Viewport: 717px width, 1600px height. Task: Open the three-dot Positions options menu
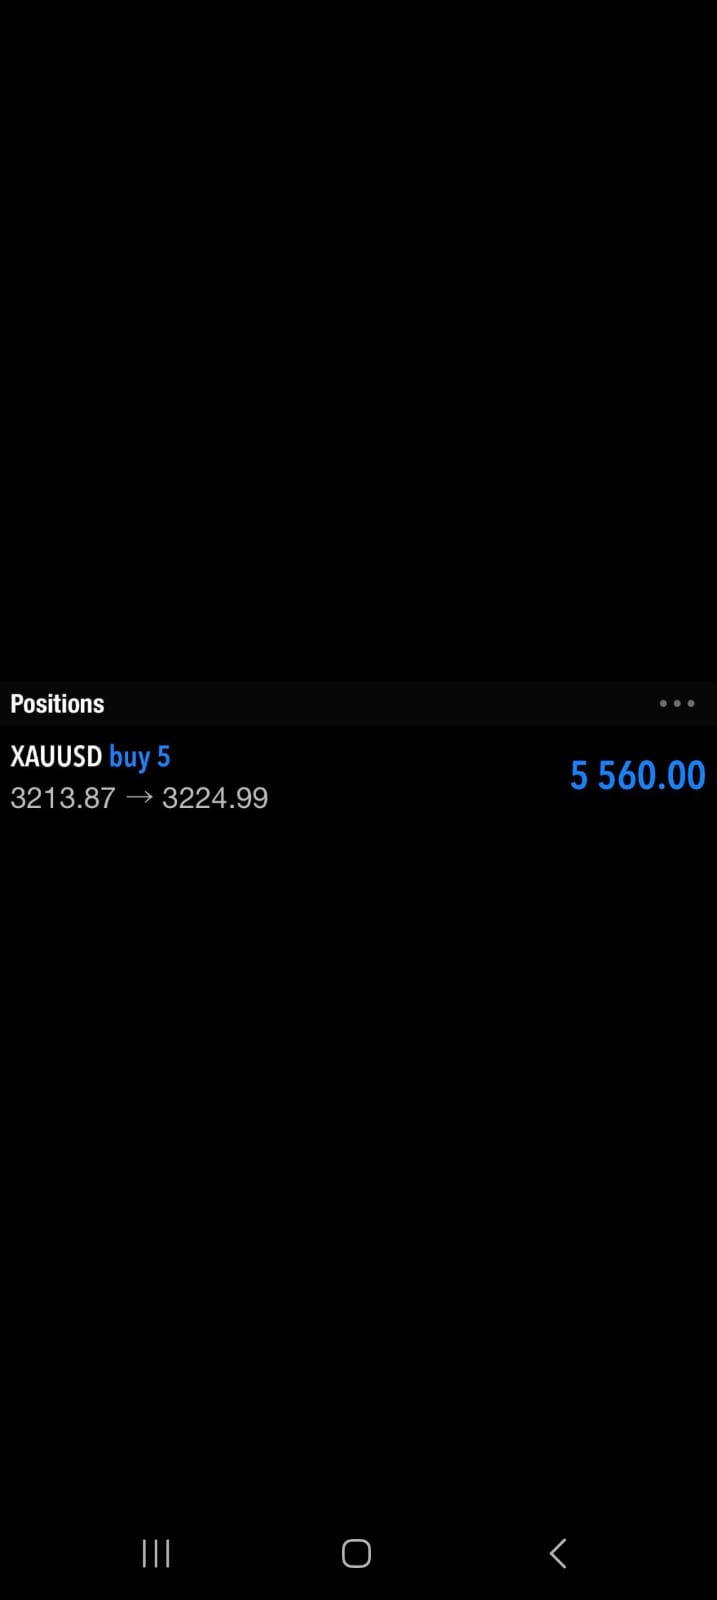677,704
